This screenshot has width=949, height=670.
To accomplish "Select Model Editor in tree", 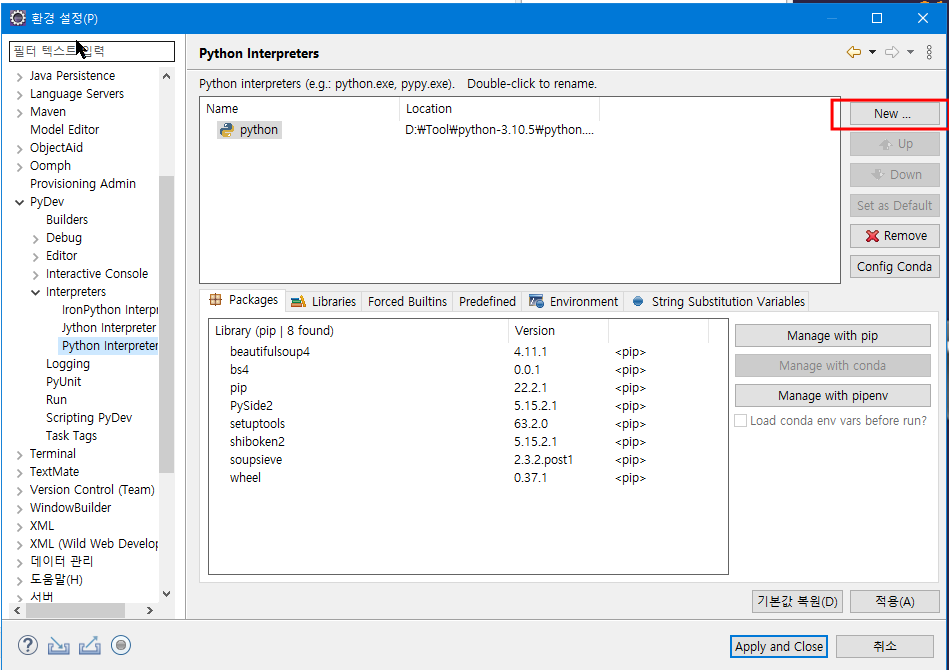I will pos(65,130).
